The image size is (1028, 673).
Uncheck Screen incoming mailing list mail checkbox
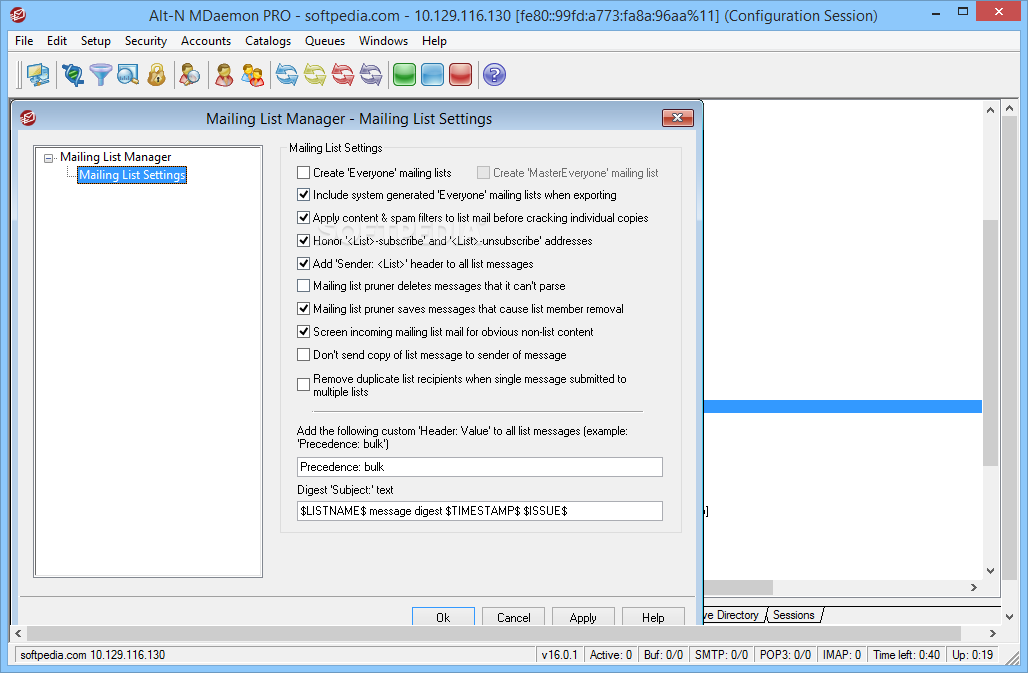(304, 332)
